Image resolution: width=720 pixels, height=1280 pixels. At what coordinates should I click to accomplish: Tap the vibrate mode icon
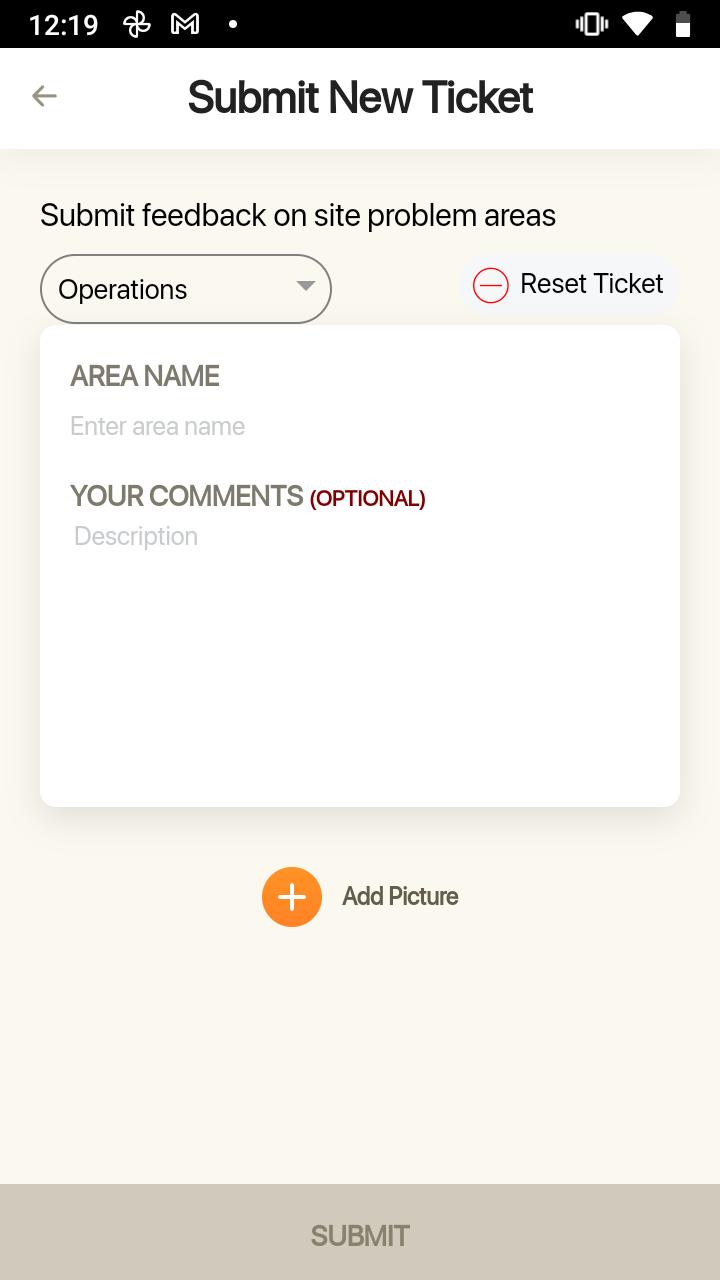(592, 24)
